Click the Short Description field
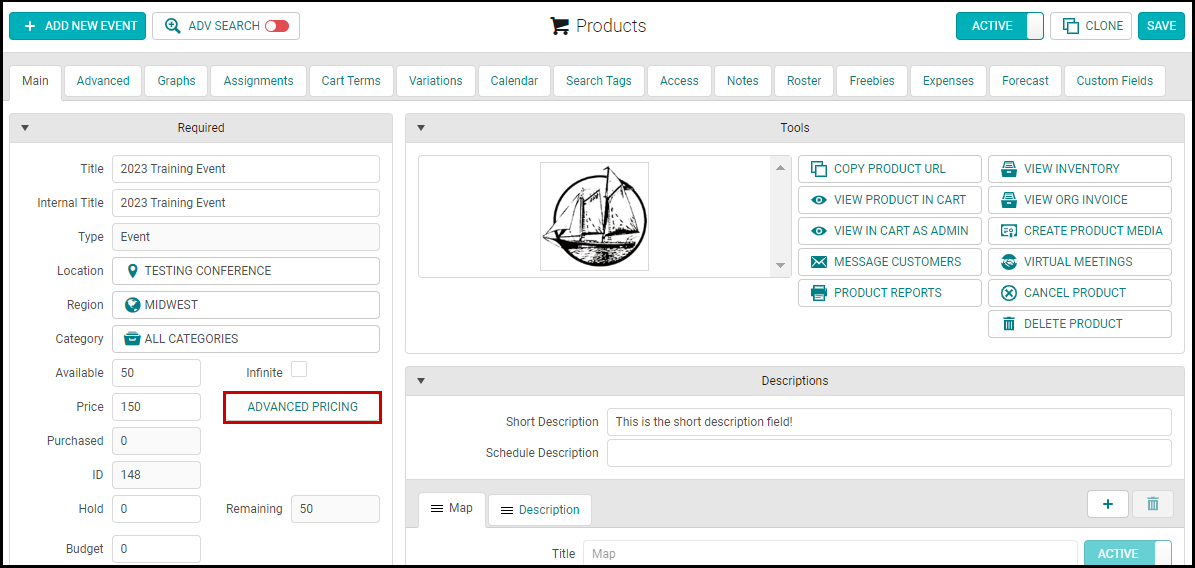This screenshot has width=1195, height=568. tap(889, 422)
